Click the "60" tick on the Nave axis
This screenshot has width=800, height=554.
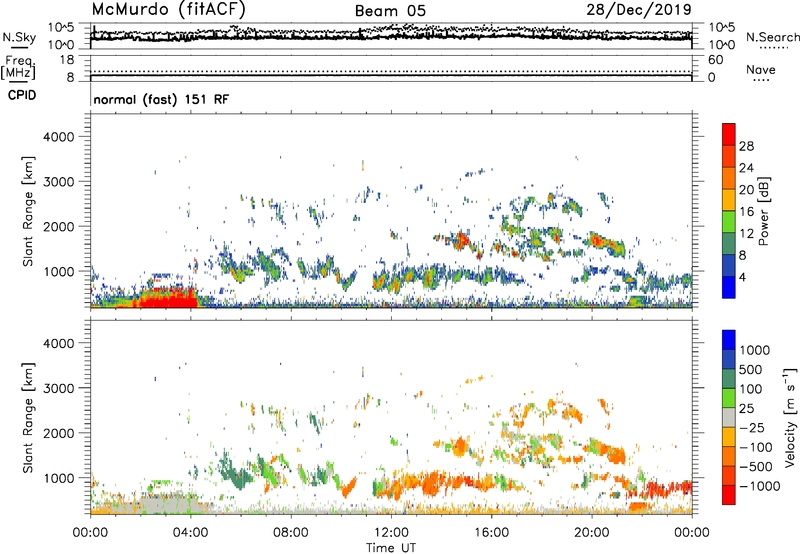[x=715, y=60]
